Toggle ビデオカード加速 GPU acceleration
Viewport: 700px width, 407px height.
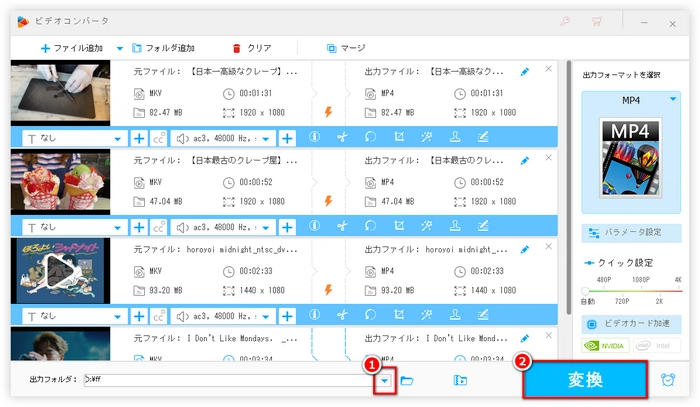click(x=631, y=324)
